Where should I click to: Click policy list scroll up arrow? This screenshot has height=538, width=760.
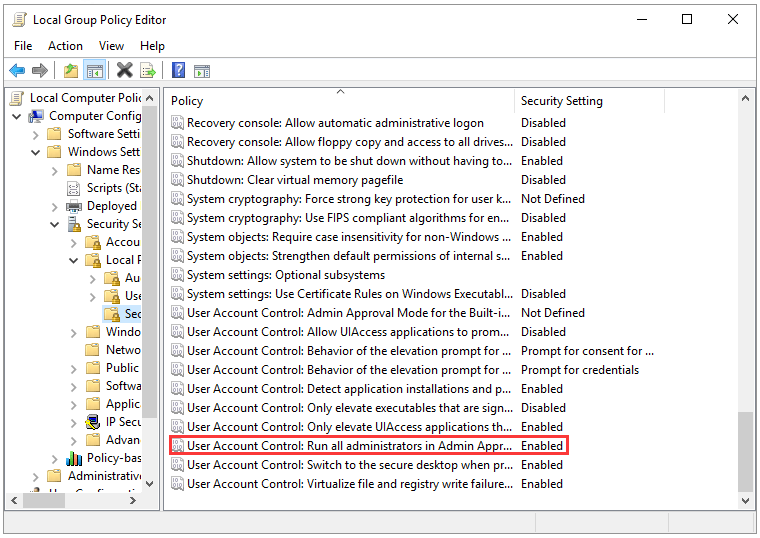click(x=745, y=98)
